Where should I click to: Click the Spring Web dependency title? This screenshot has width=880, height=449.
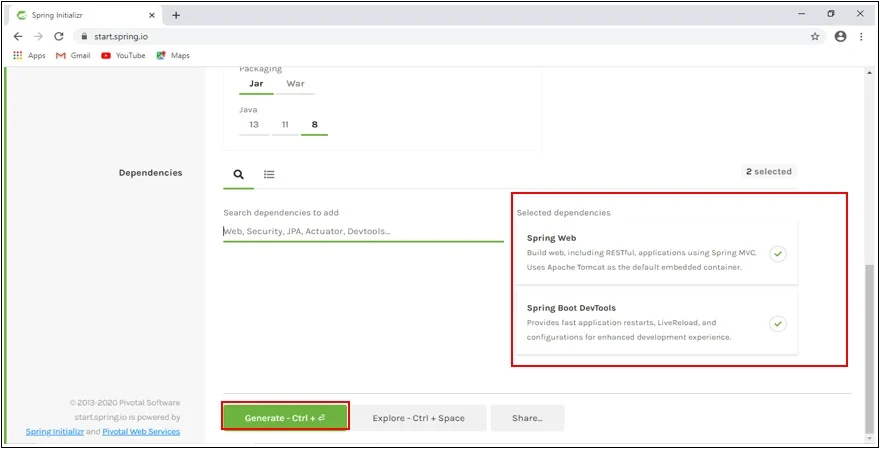click(x=551, y=238)
